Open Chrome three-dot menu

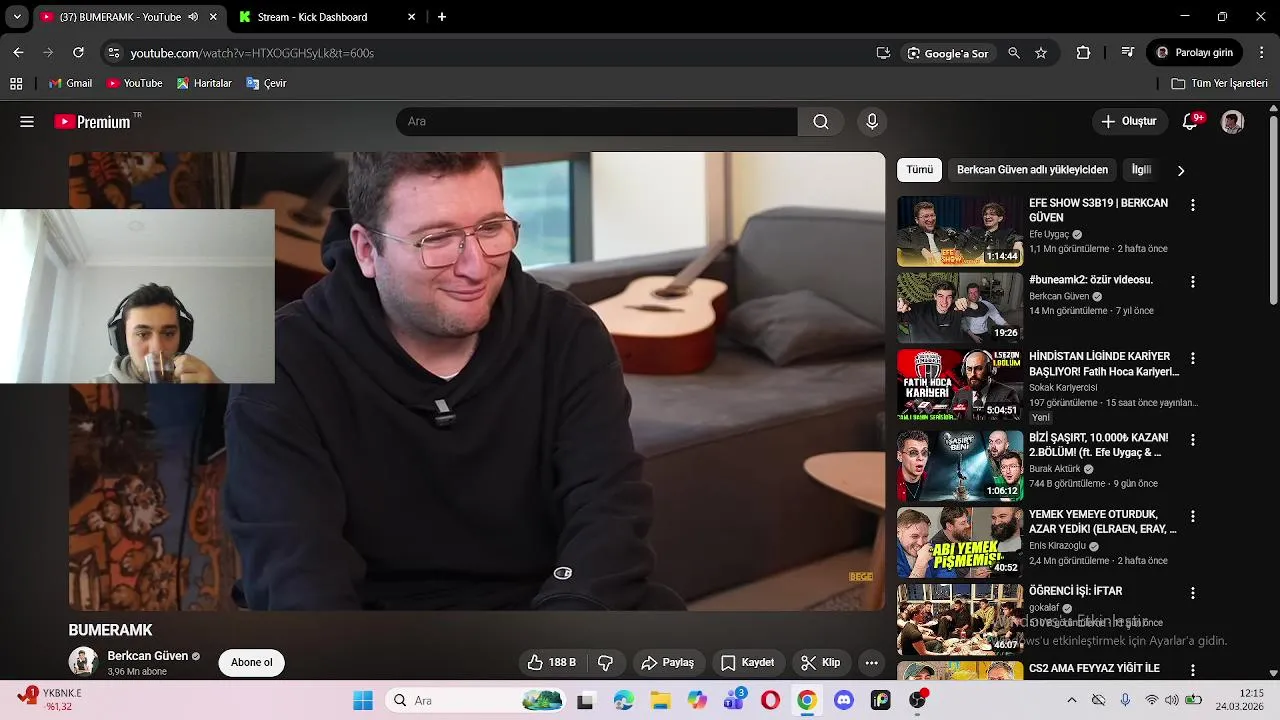tap(1262, 53)
